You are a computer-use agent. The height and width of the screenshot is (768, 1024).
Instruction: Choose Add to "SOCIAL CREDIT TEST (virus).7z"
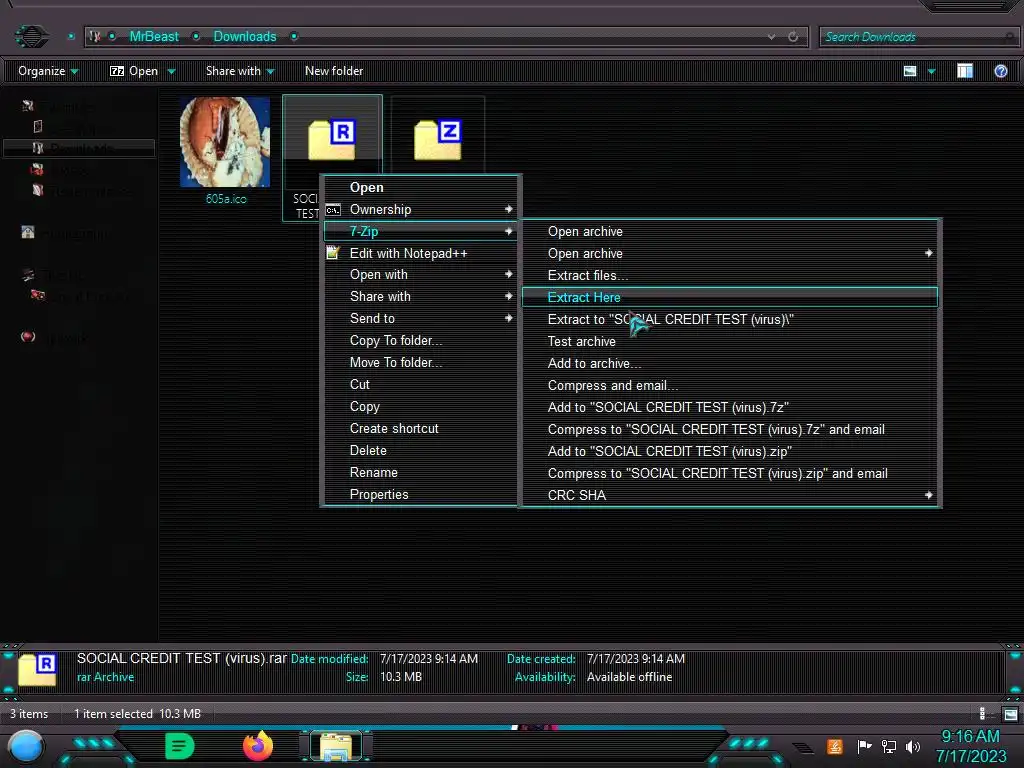[x=730, y=408]
